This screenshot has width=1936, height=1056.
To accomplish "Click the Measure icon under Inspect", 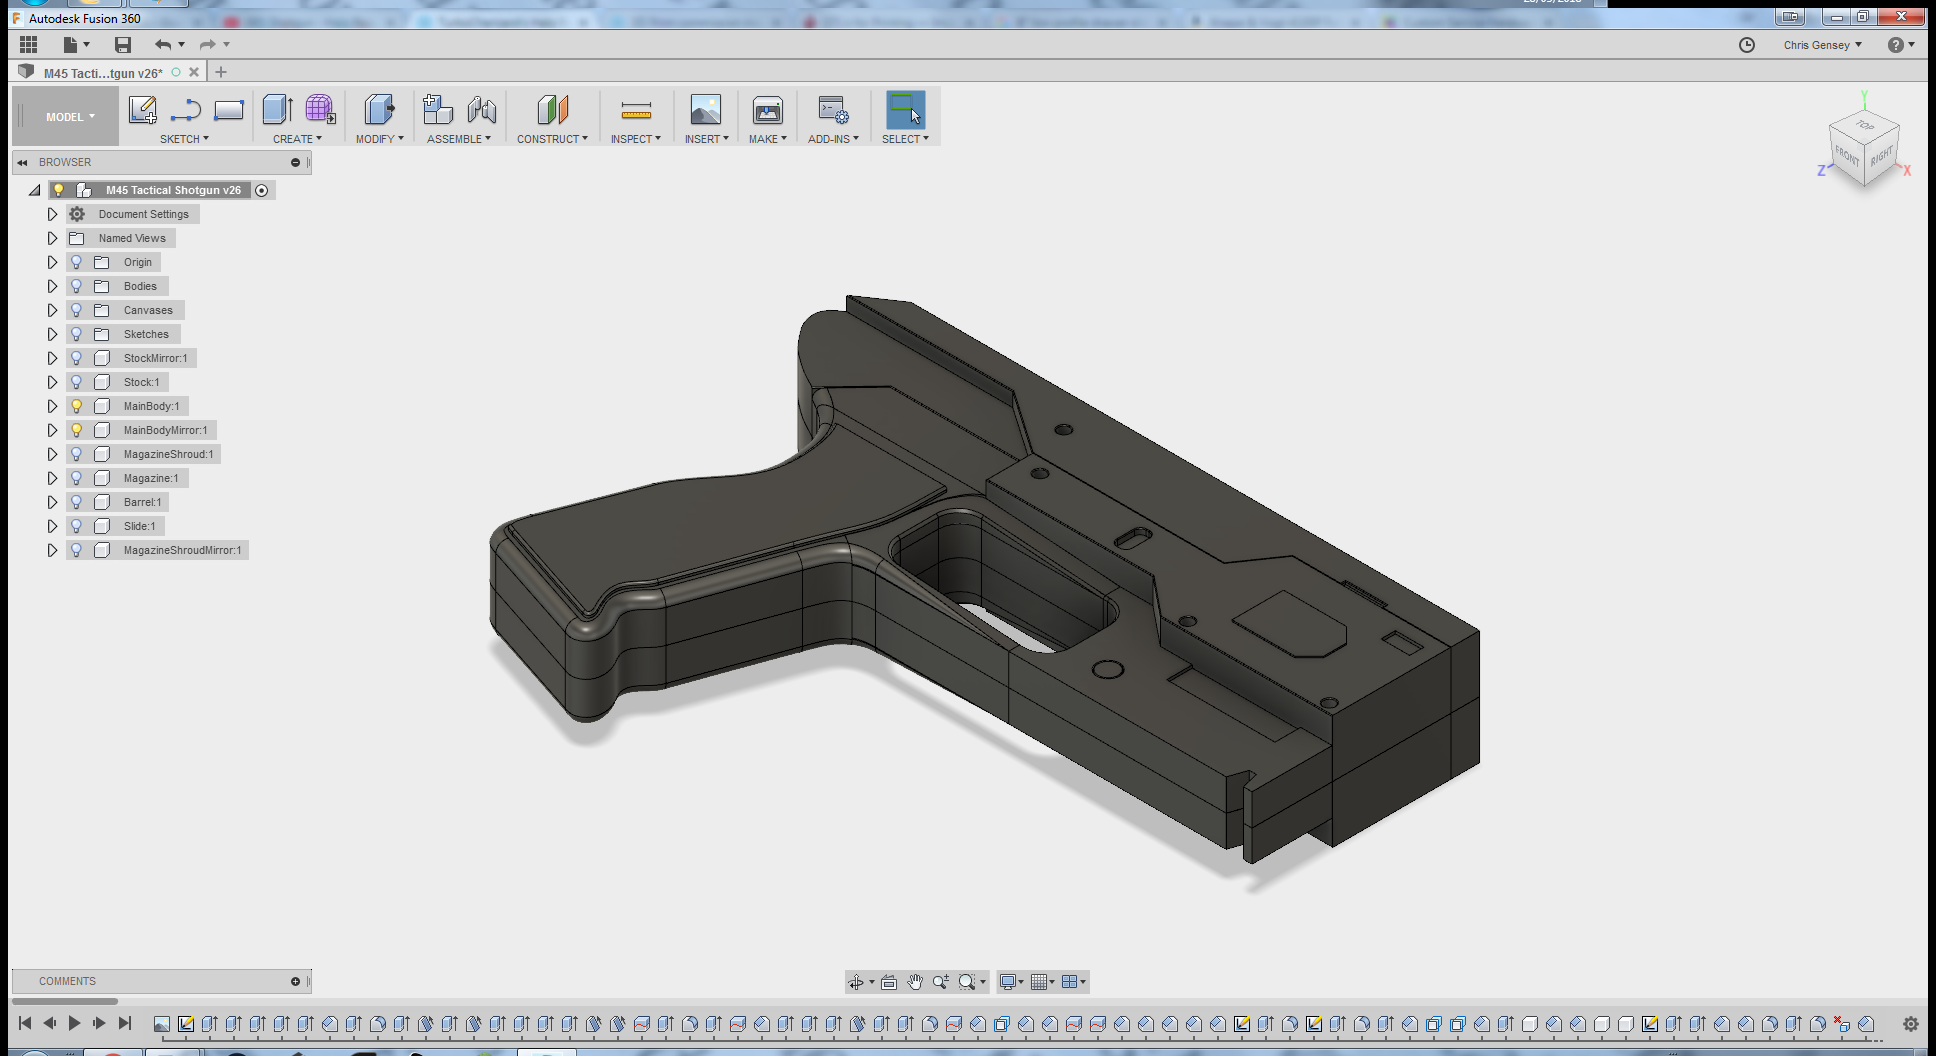I will pyautogui.click(x=636, y=110).
